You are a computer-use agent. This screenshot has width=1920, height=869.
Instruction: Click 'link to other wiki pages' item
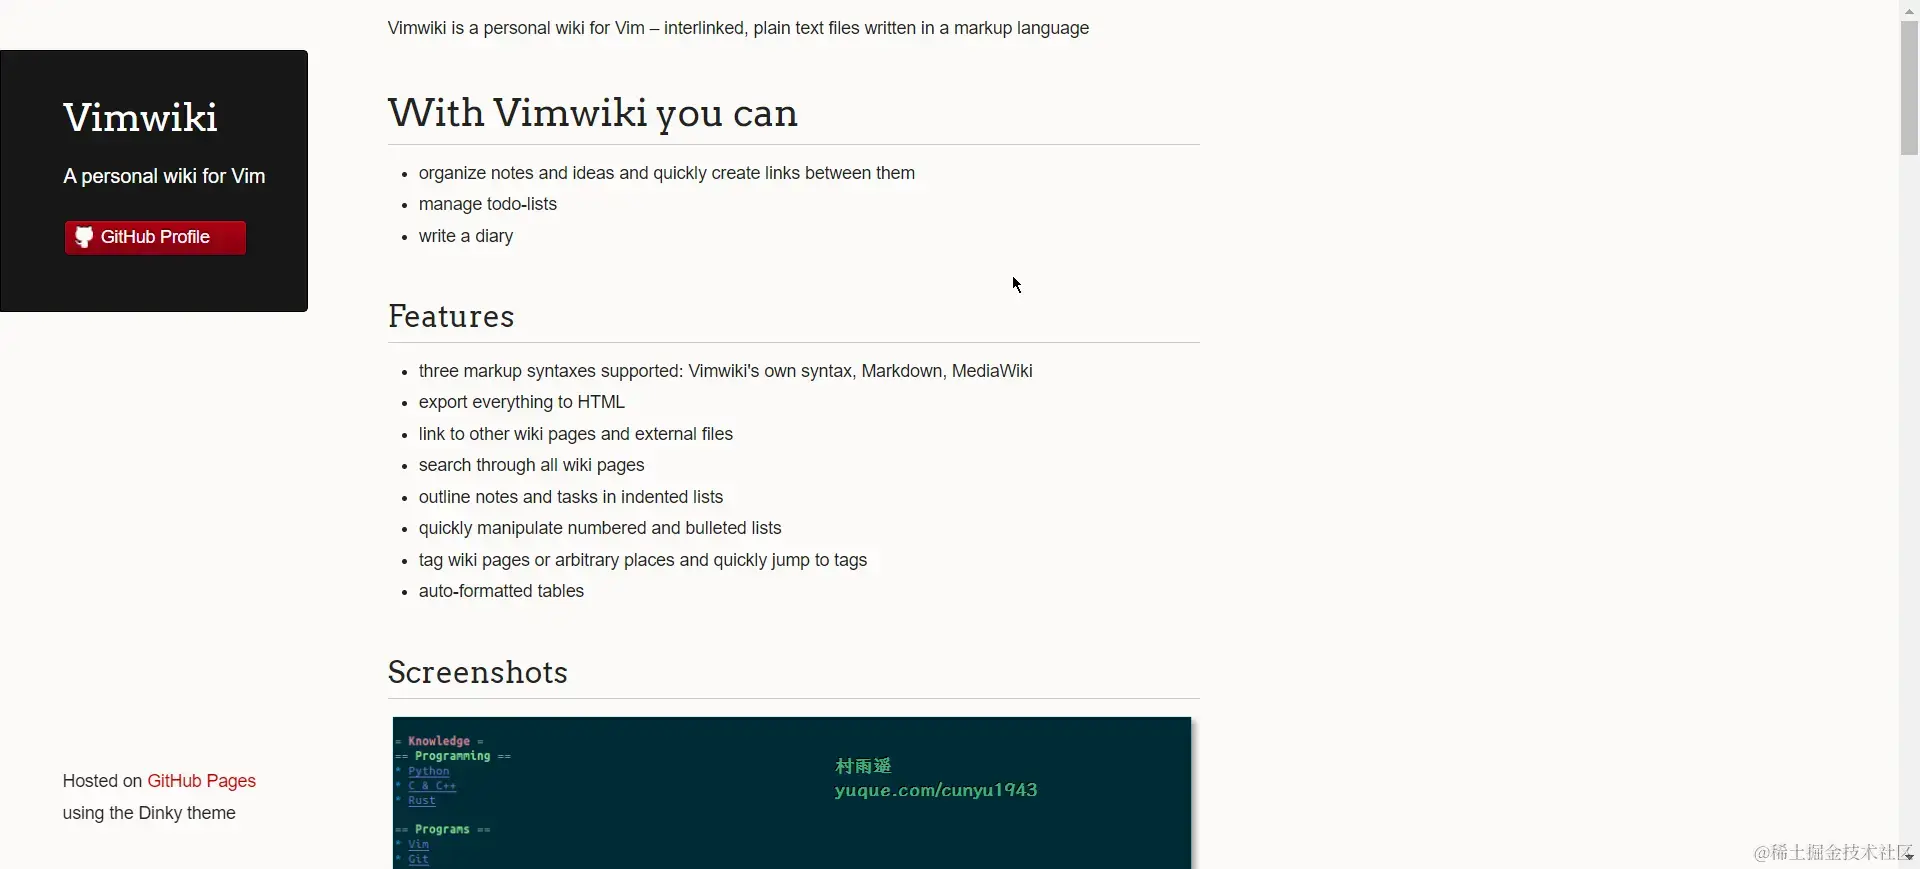[x=576, y=434]
